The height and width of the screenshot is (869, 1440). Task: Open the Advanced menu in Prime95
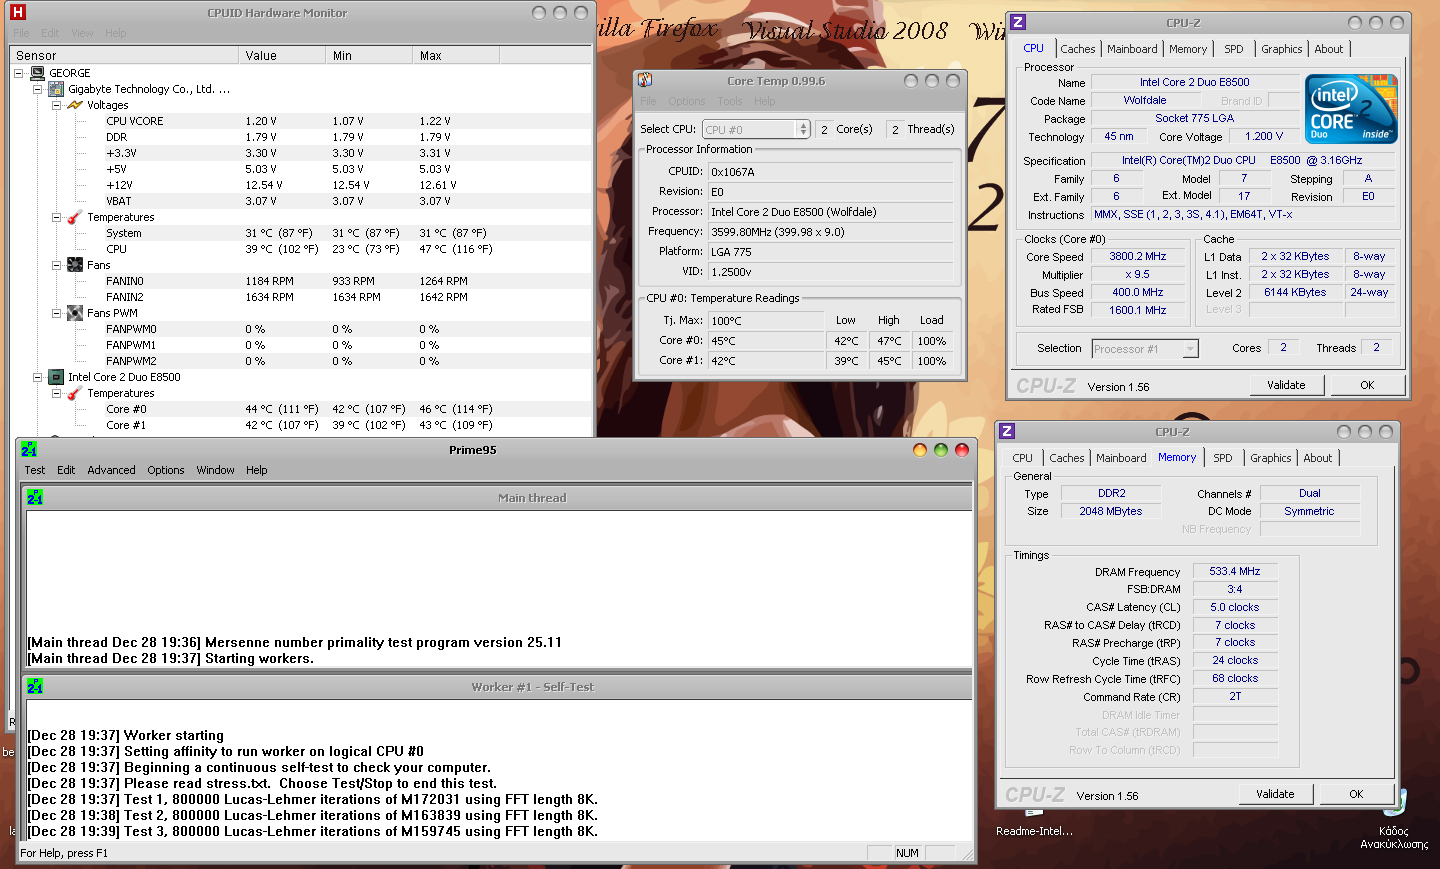click(111, 470)
